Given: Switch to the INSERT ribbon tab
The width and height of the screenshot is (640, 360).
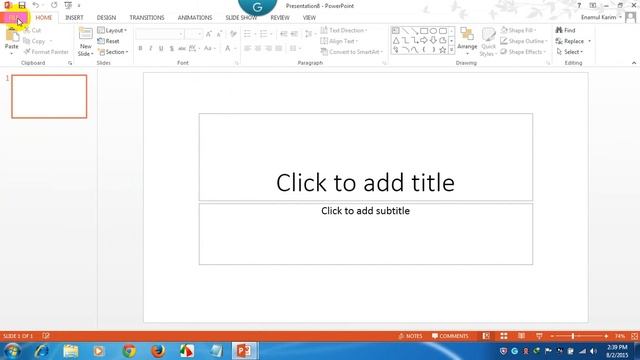Looking at the screenshot, I should click(74, 18).
